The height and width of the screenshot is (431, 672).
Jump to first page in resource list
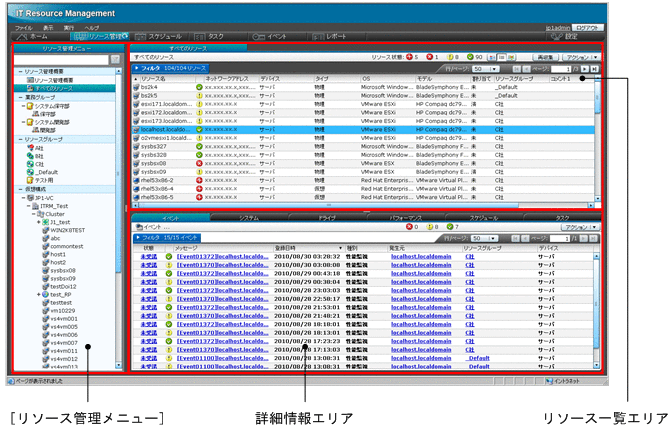point(516,69)
